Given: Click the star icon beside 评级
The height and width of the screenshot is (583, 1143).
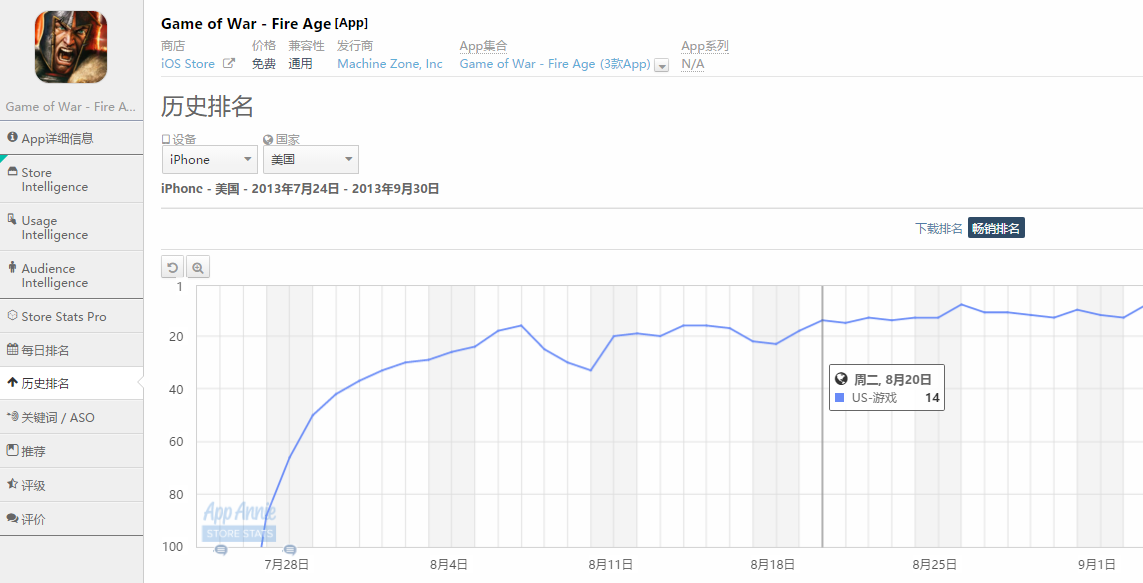Looking at the screenshot, I should [x=12, y=483].
